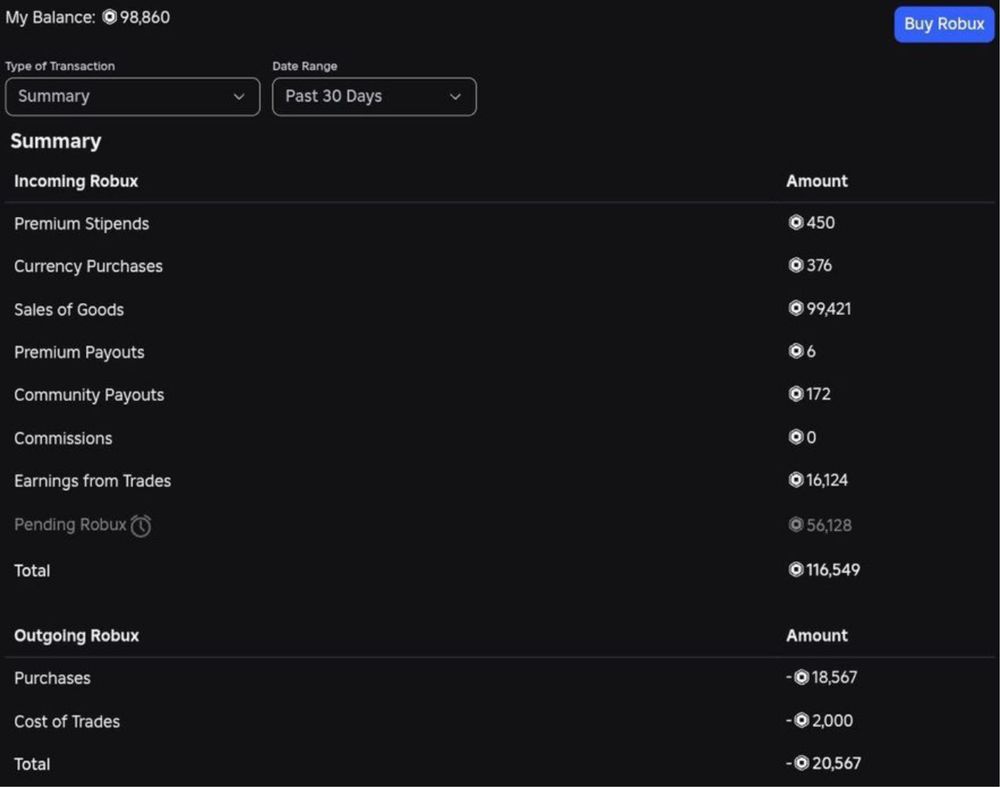Click Robux icon next to incoming Total 116,549
The width and height of the screenshot is (1000, 787).
point(795,569)
